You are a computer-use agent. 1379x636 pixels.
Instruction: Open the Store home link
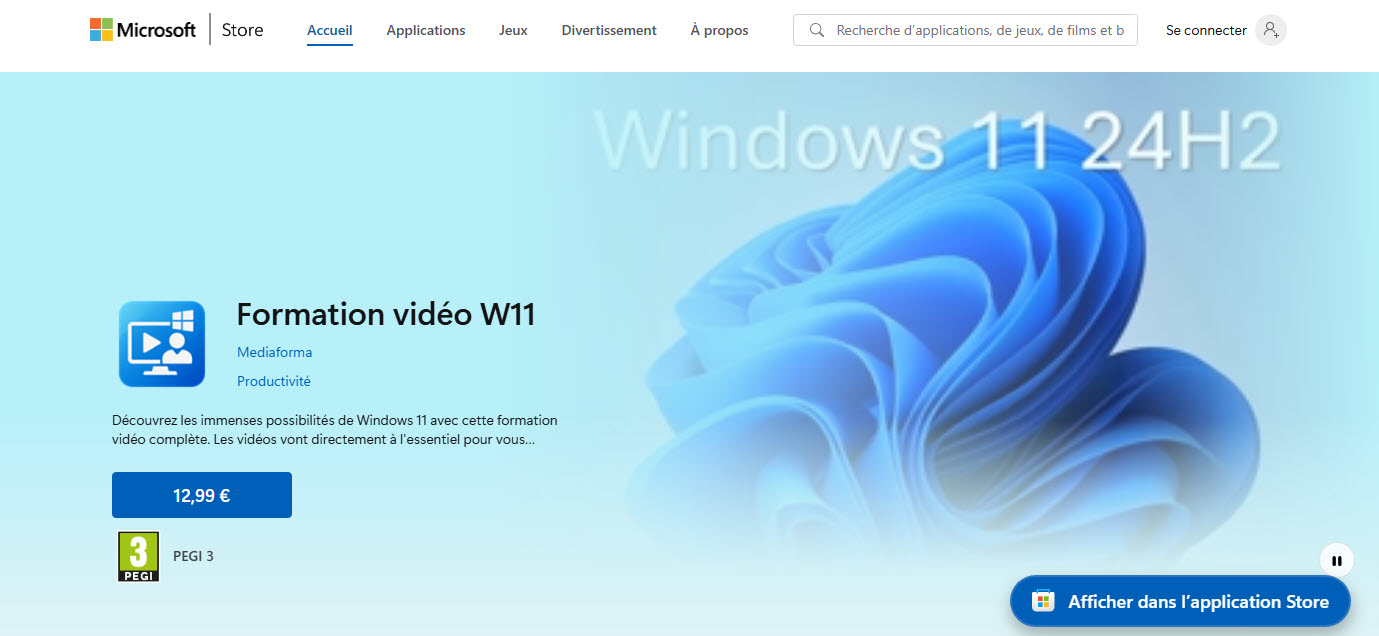pyautogui.click(x=242, y=30)
